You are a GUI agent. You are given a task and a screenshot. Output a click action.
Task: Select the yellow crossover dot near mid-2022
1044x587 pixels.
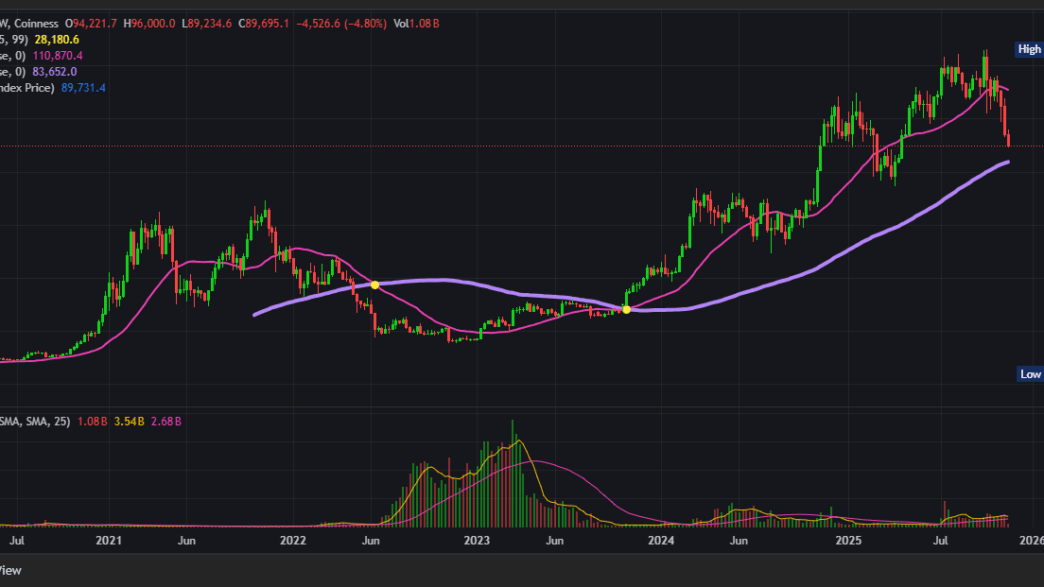coord(374,285)
